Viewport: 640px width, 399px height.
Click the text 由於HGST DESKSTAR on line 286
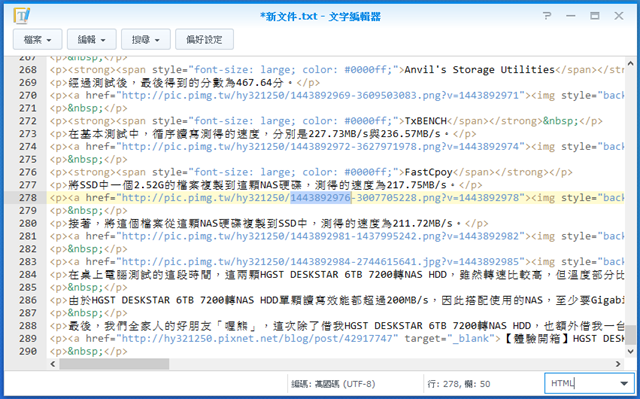click(x=119, y=300)
